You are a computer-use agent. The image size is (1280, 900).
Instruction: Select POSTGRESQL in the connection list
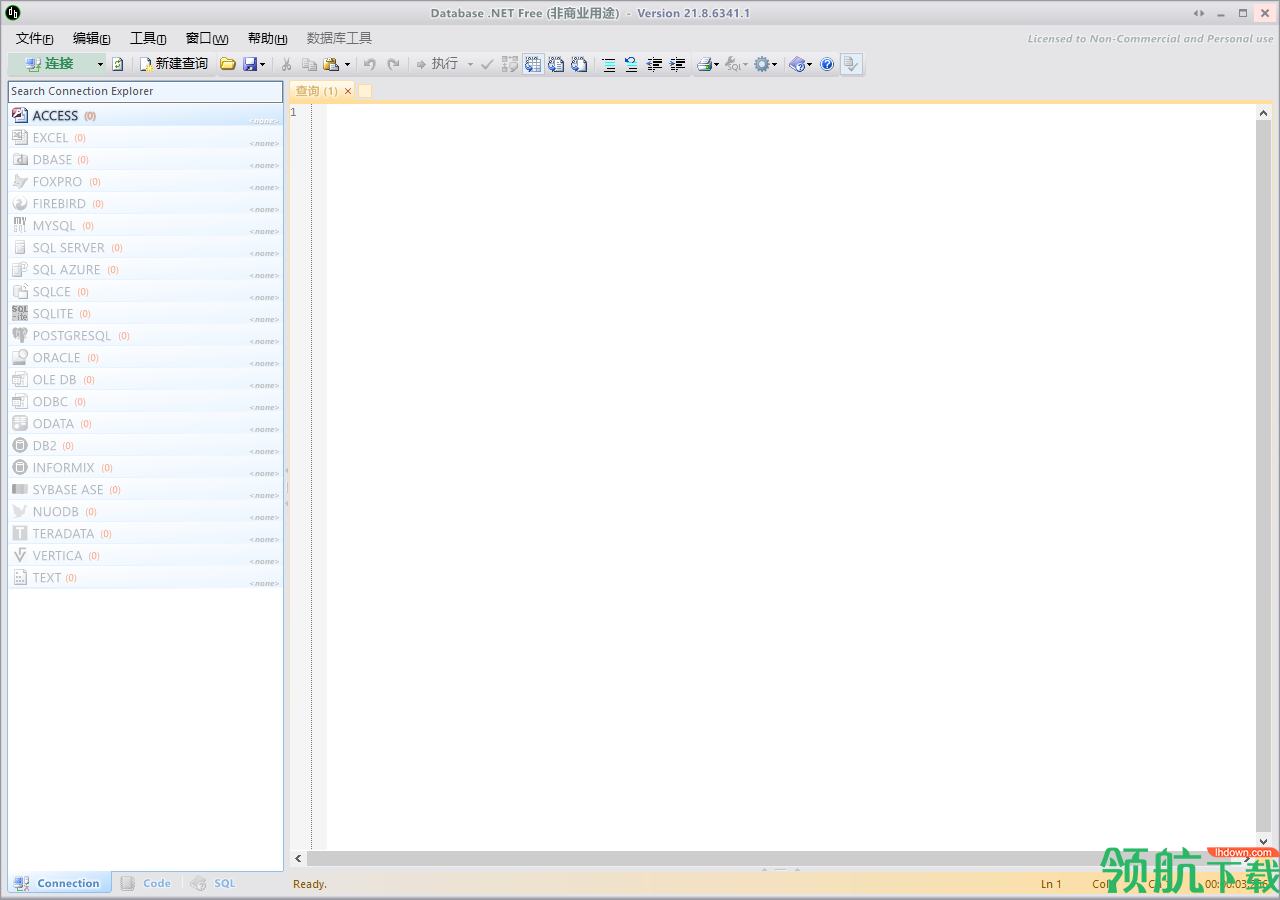pyautogui.click(x=146, y=336)
